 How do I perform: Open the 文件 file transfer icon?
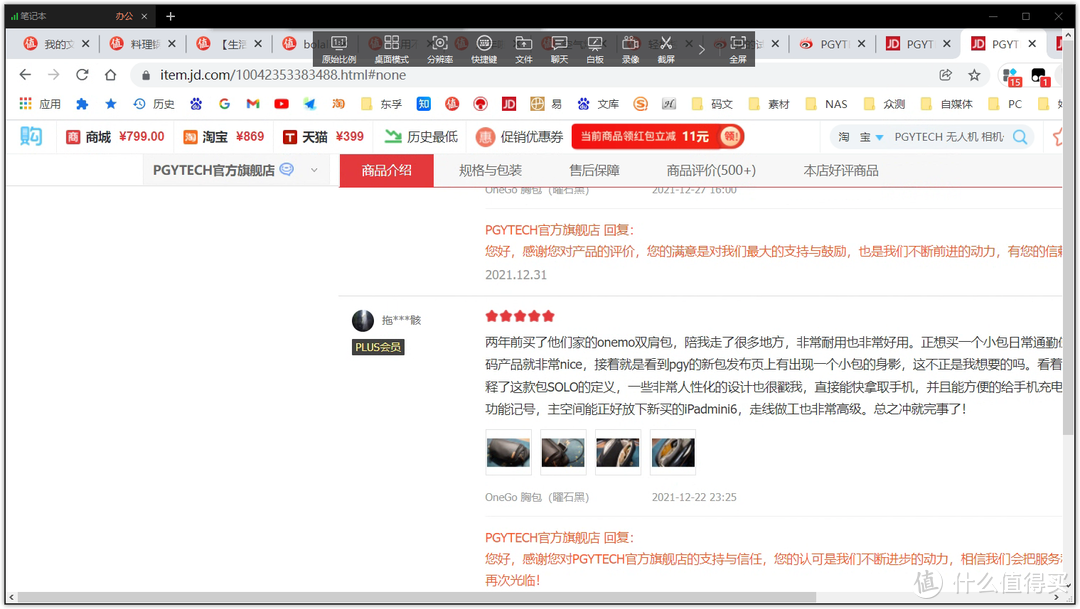click(524, 45)
